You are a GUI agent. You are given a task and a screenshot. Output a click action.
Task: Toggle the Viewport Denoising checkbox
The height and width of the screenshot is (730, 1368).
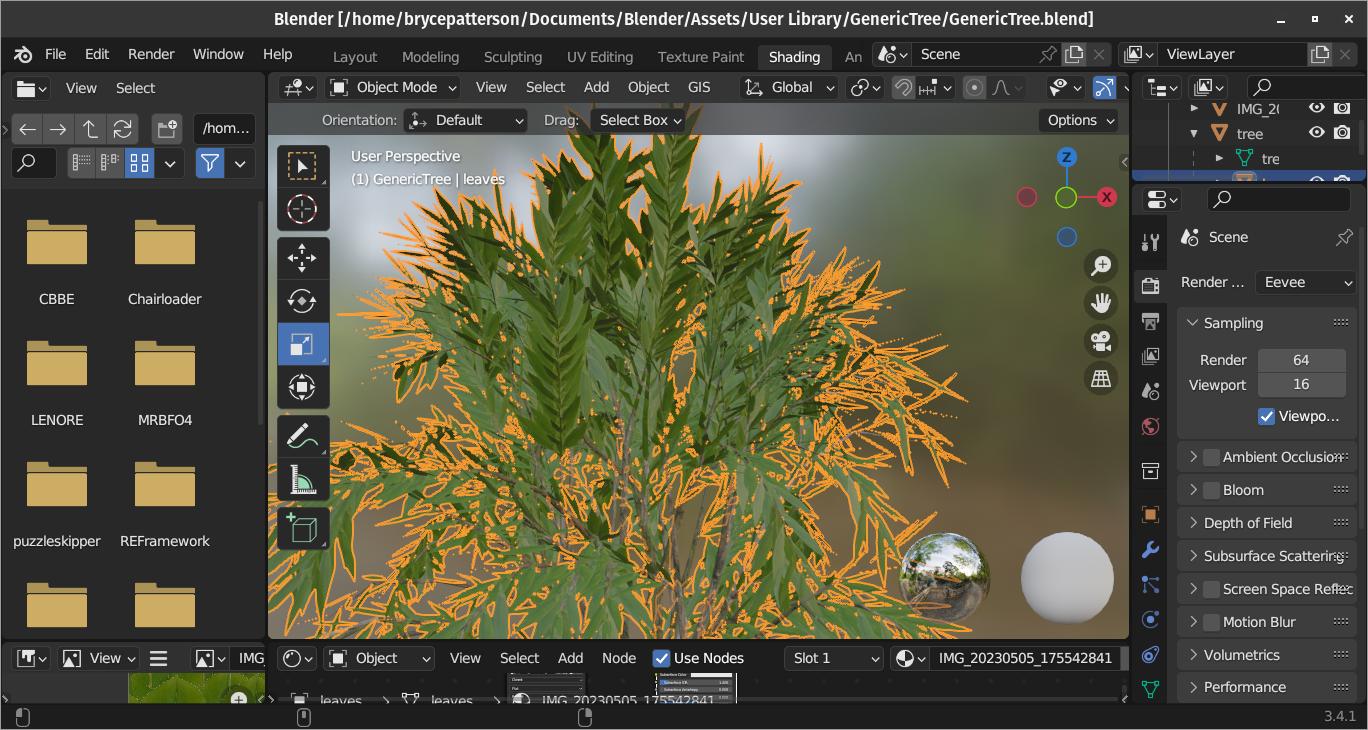[1266, 416]
